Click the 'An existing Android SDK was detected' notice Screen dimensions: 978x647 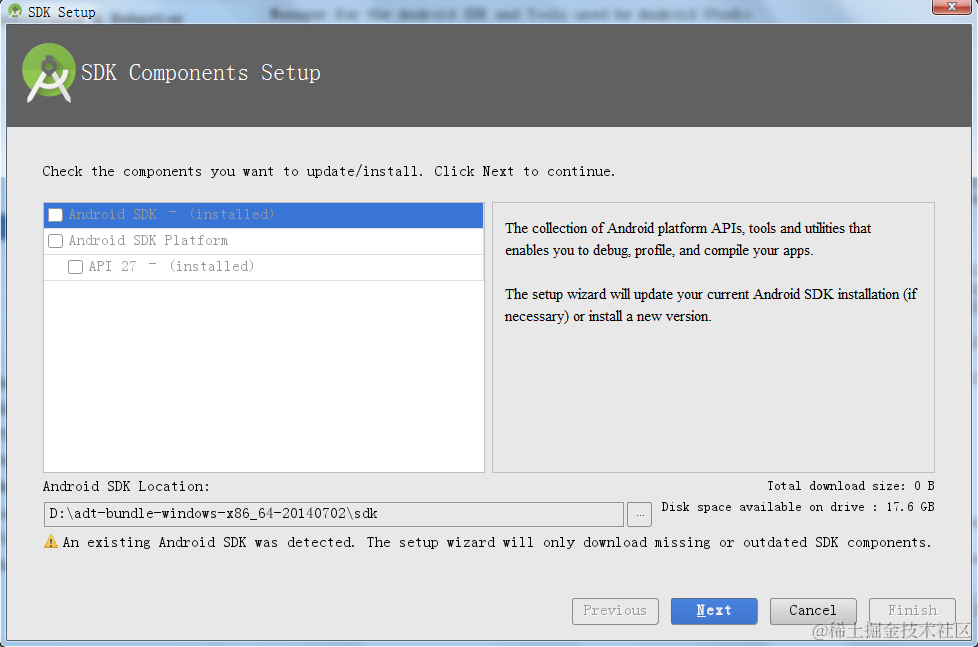click(497, 542)
